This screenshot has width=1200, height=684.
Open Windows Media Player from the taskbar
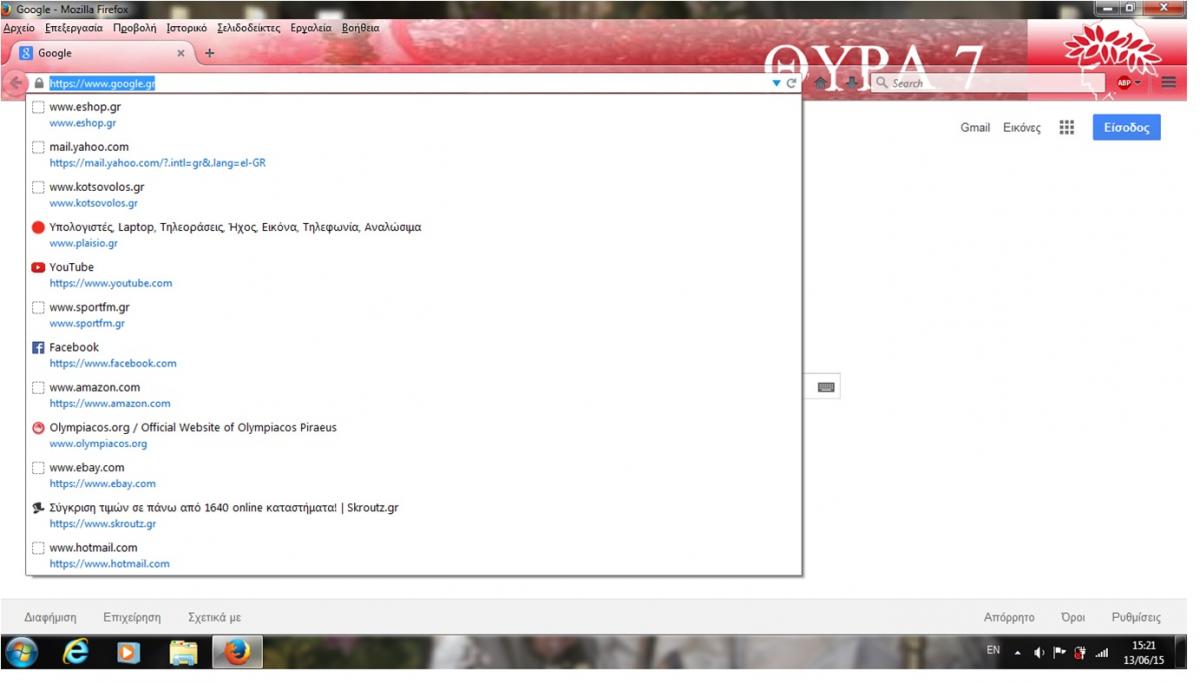pos(129,653)
